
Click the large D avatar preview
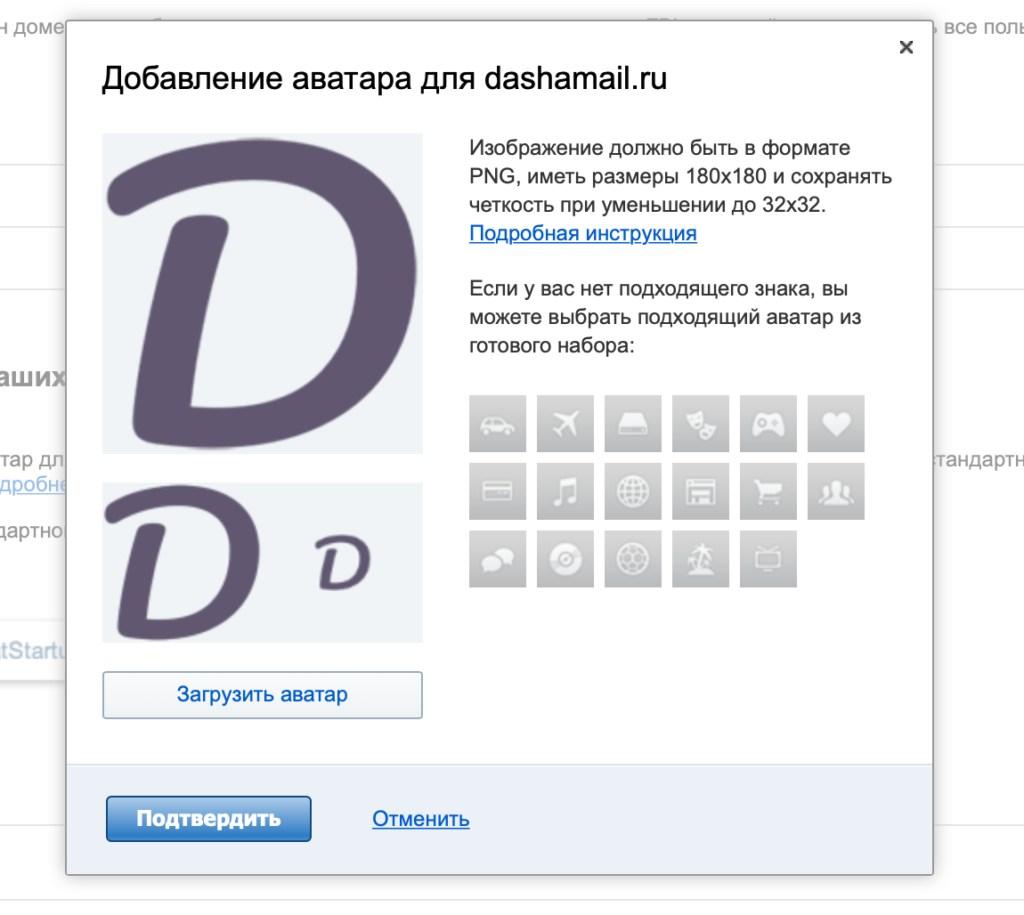tap(262, 293)
